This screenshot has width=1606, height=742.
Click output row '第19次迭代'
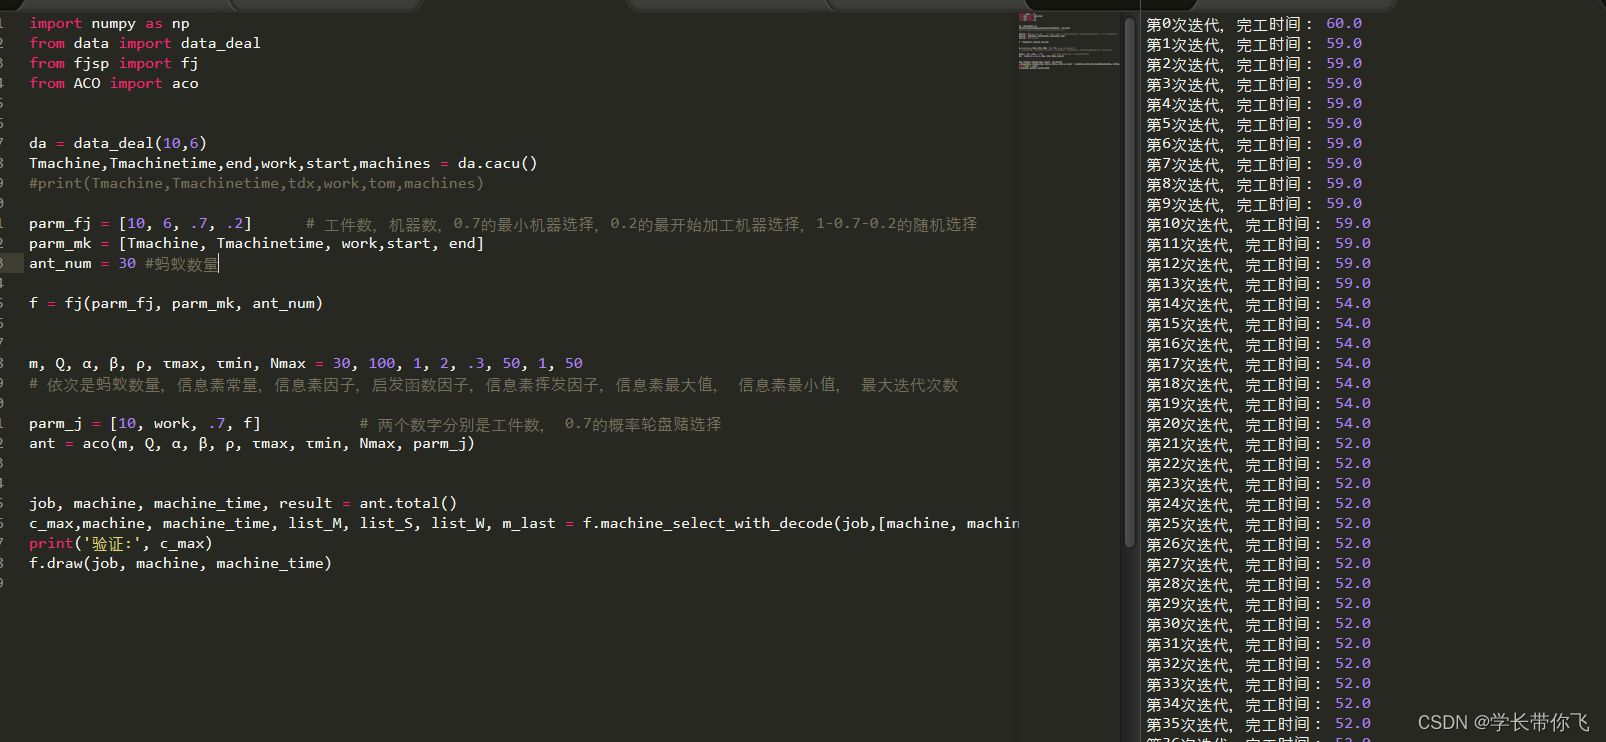click(1258, 403)
